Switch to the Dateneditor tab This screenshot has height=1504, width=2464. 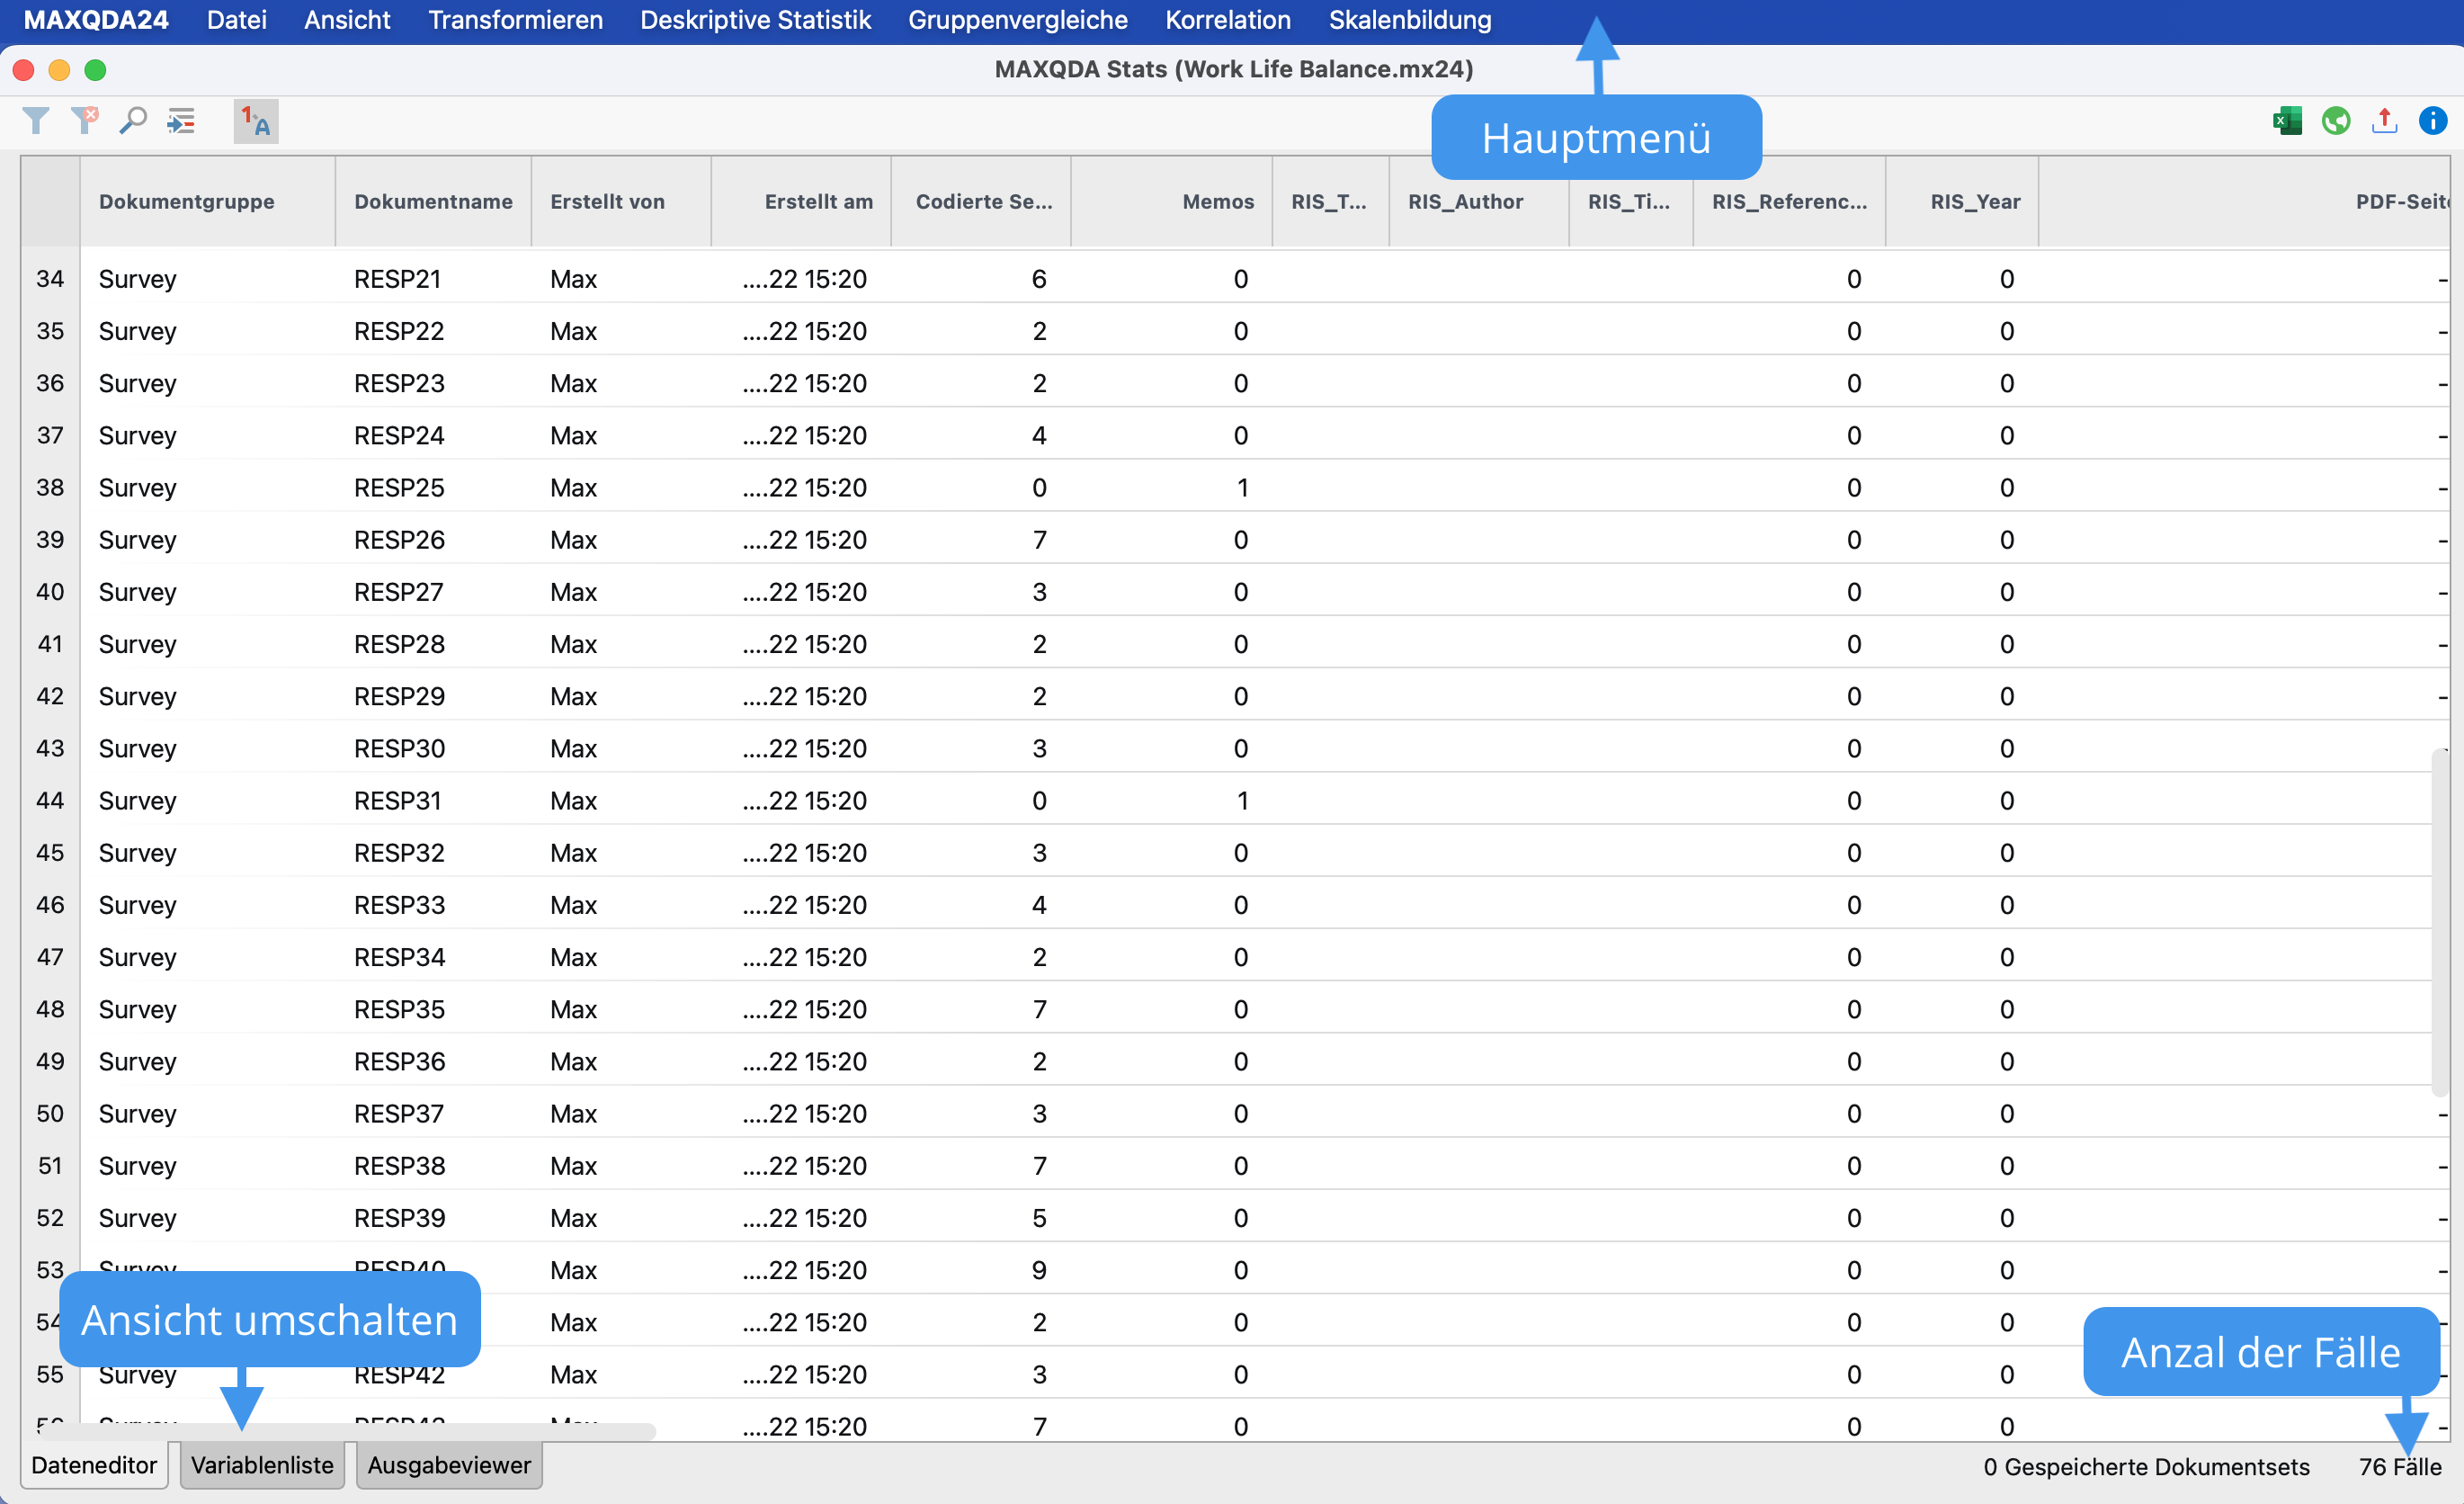point(94,1465)
